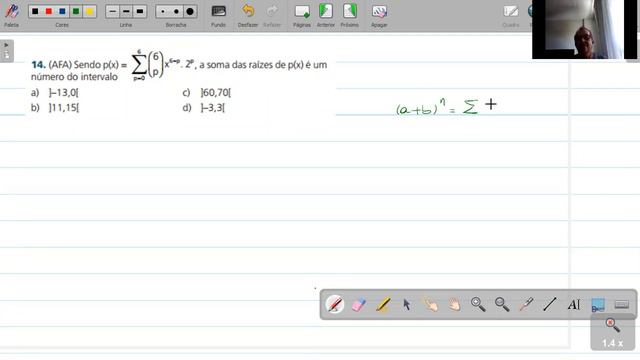Select the black pen color

[35, 11]
